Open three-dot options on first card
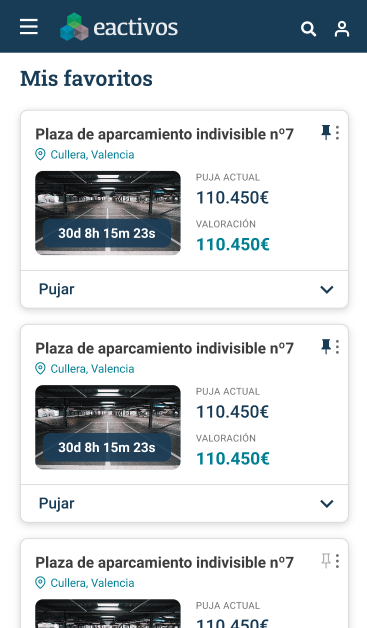367x628 pixels. [337, 133]
